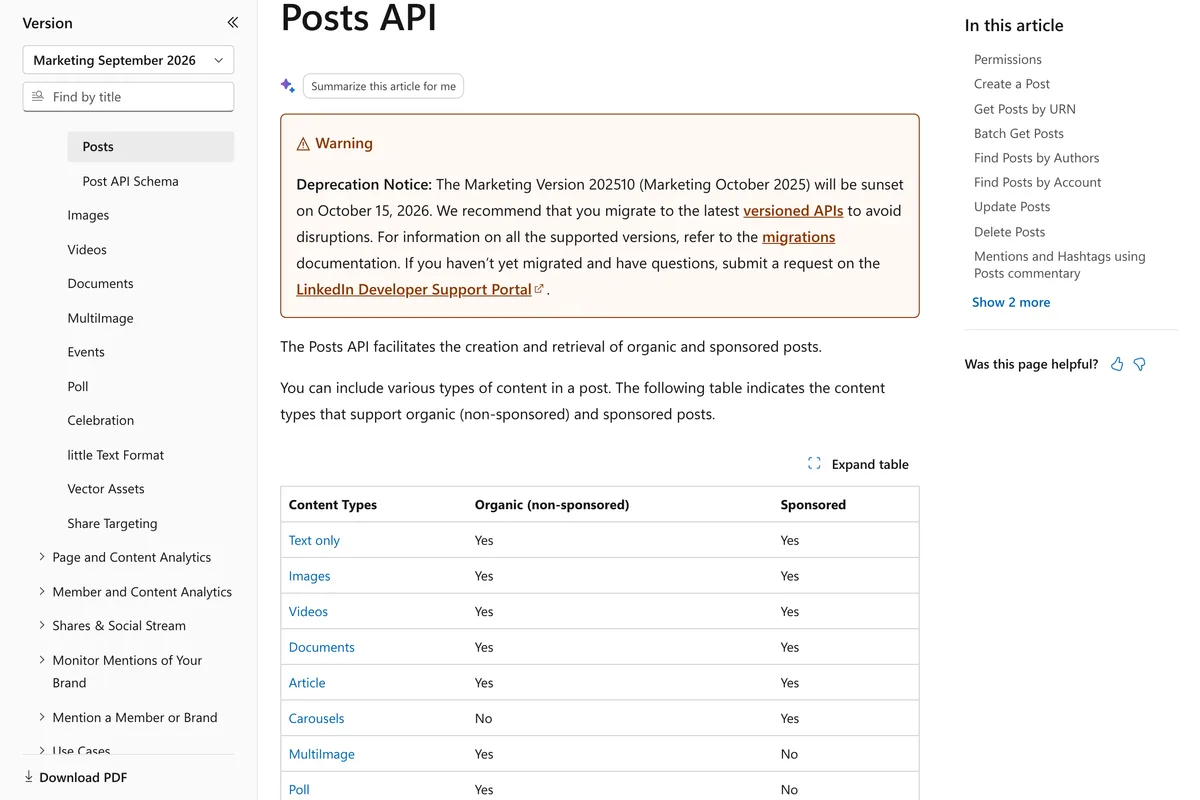Viewport: 1200px width, 800px height.
Task: Open Images link in content table
Action: coord(309,576)
